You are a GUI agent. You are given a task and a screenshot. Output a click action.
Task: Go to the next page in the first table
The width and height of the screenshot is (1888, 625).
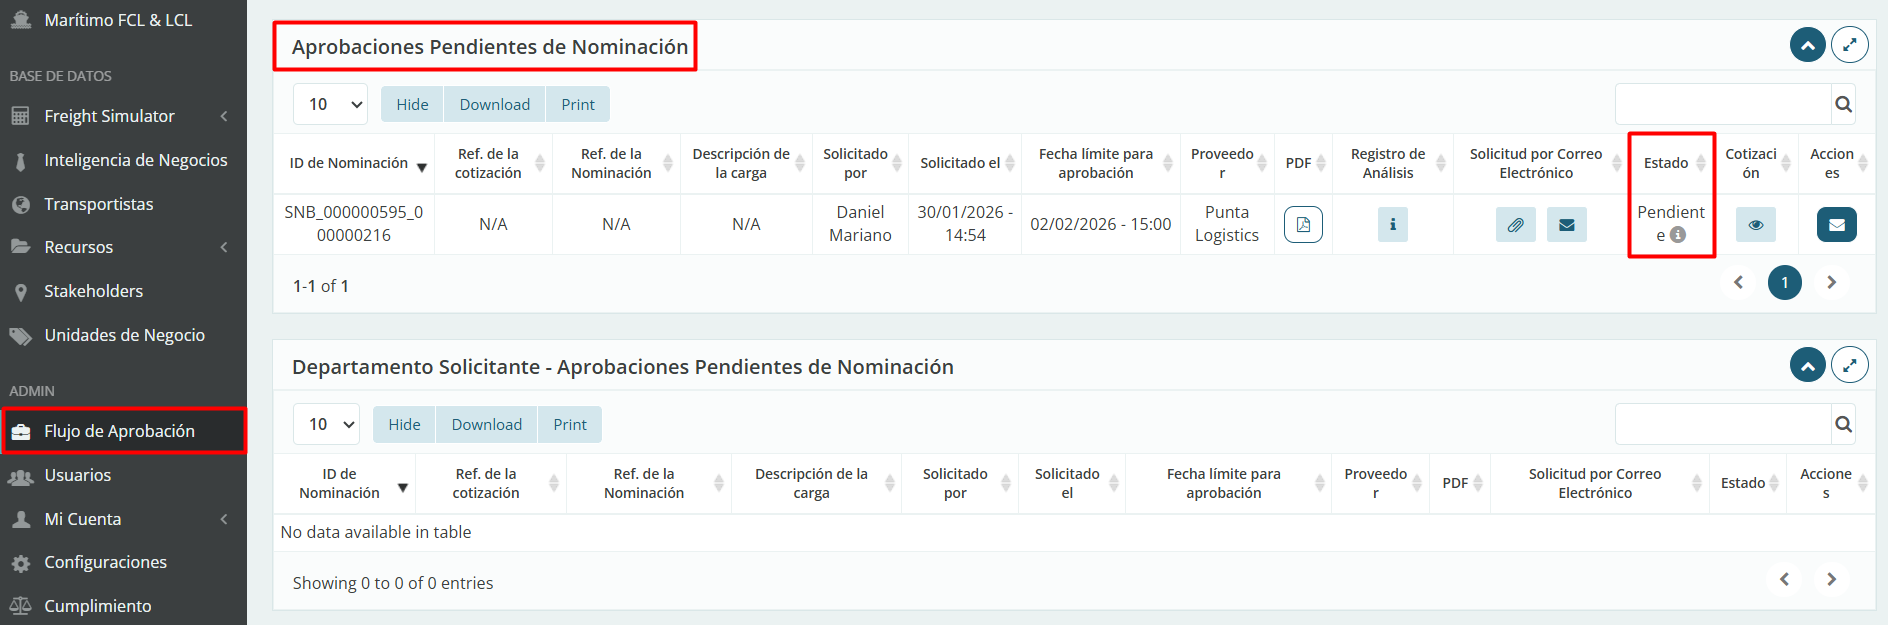pyautogui.click(x=1831, y=283)
